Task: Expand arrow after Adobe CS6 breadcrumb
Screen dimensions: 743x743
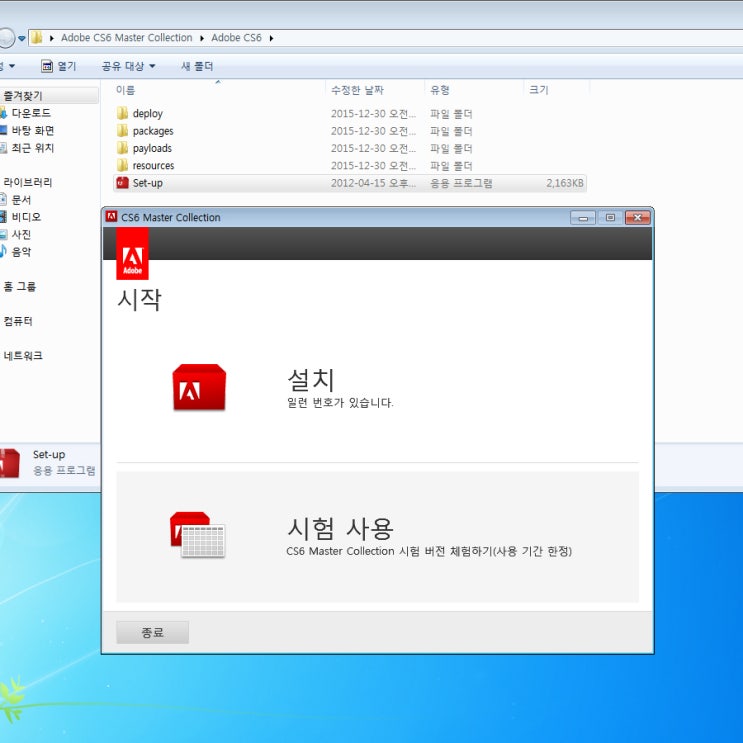Action: pos(271,38)
